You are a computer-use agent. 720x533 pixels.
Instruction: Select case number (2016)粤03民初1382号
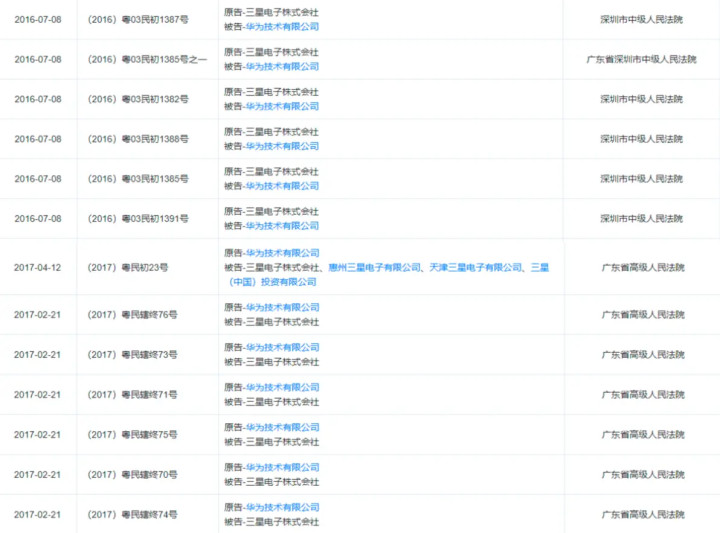[138, 99]
